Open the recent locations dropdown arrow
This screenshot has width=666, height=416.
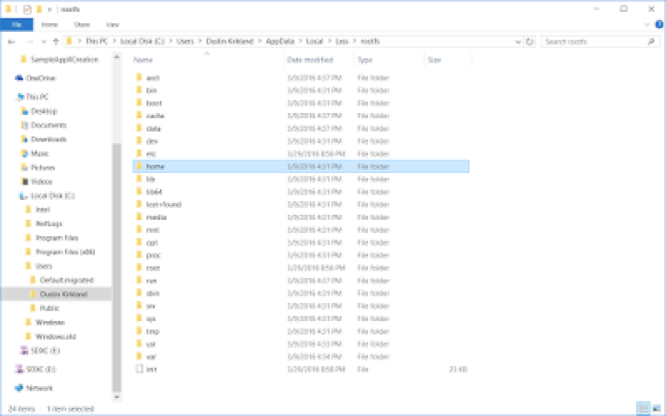(x=44, y=42)
